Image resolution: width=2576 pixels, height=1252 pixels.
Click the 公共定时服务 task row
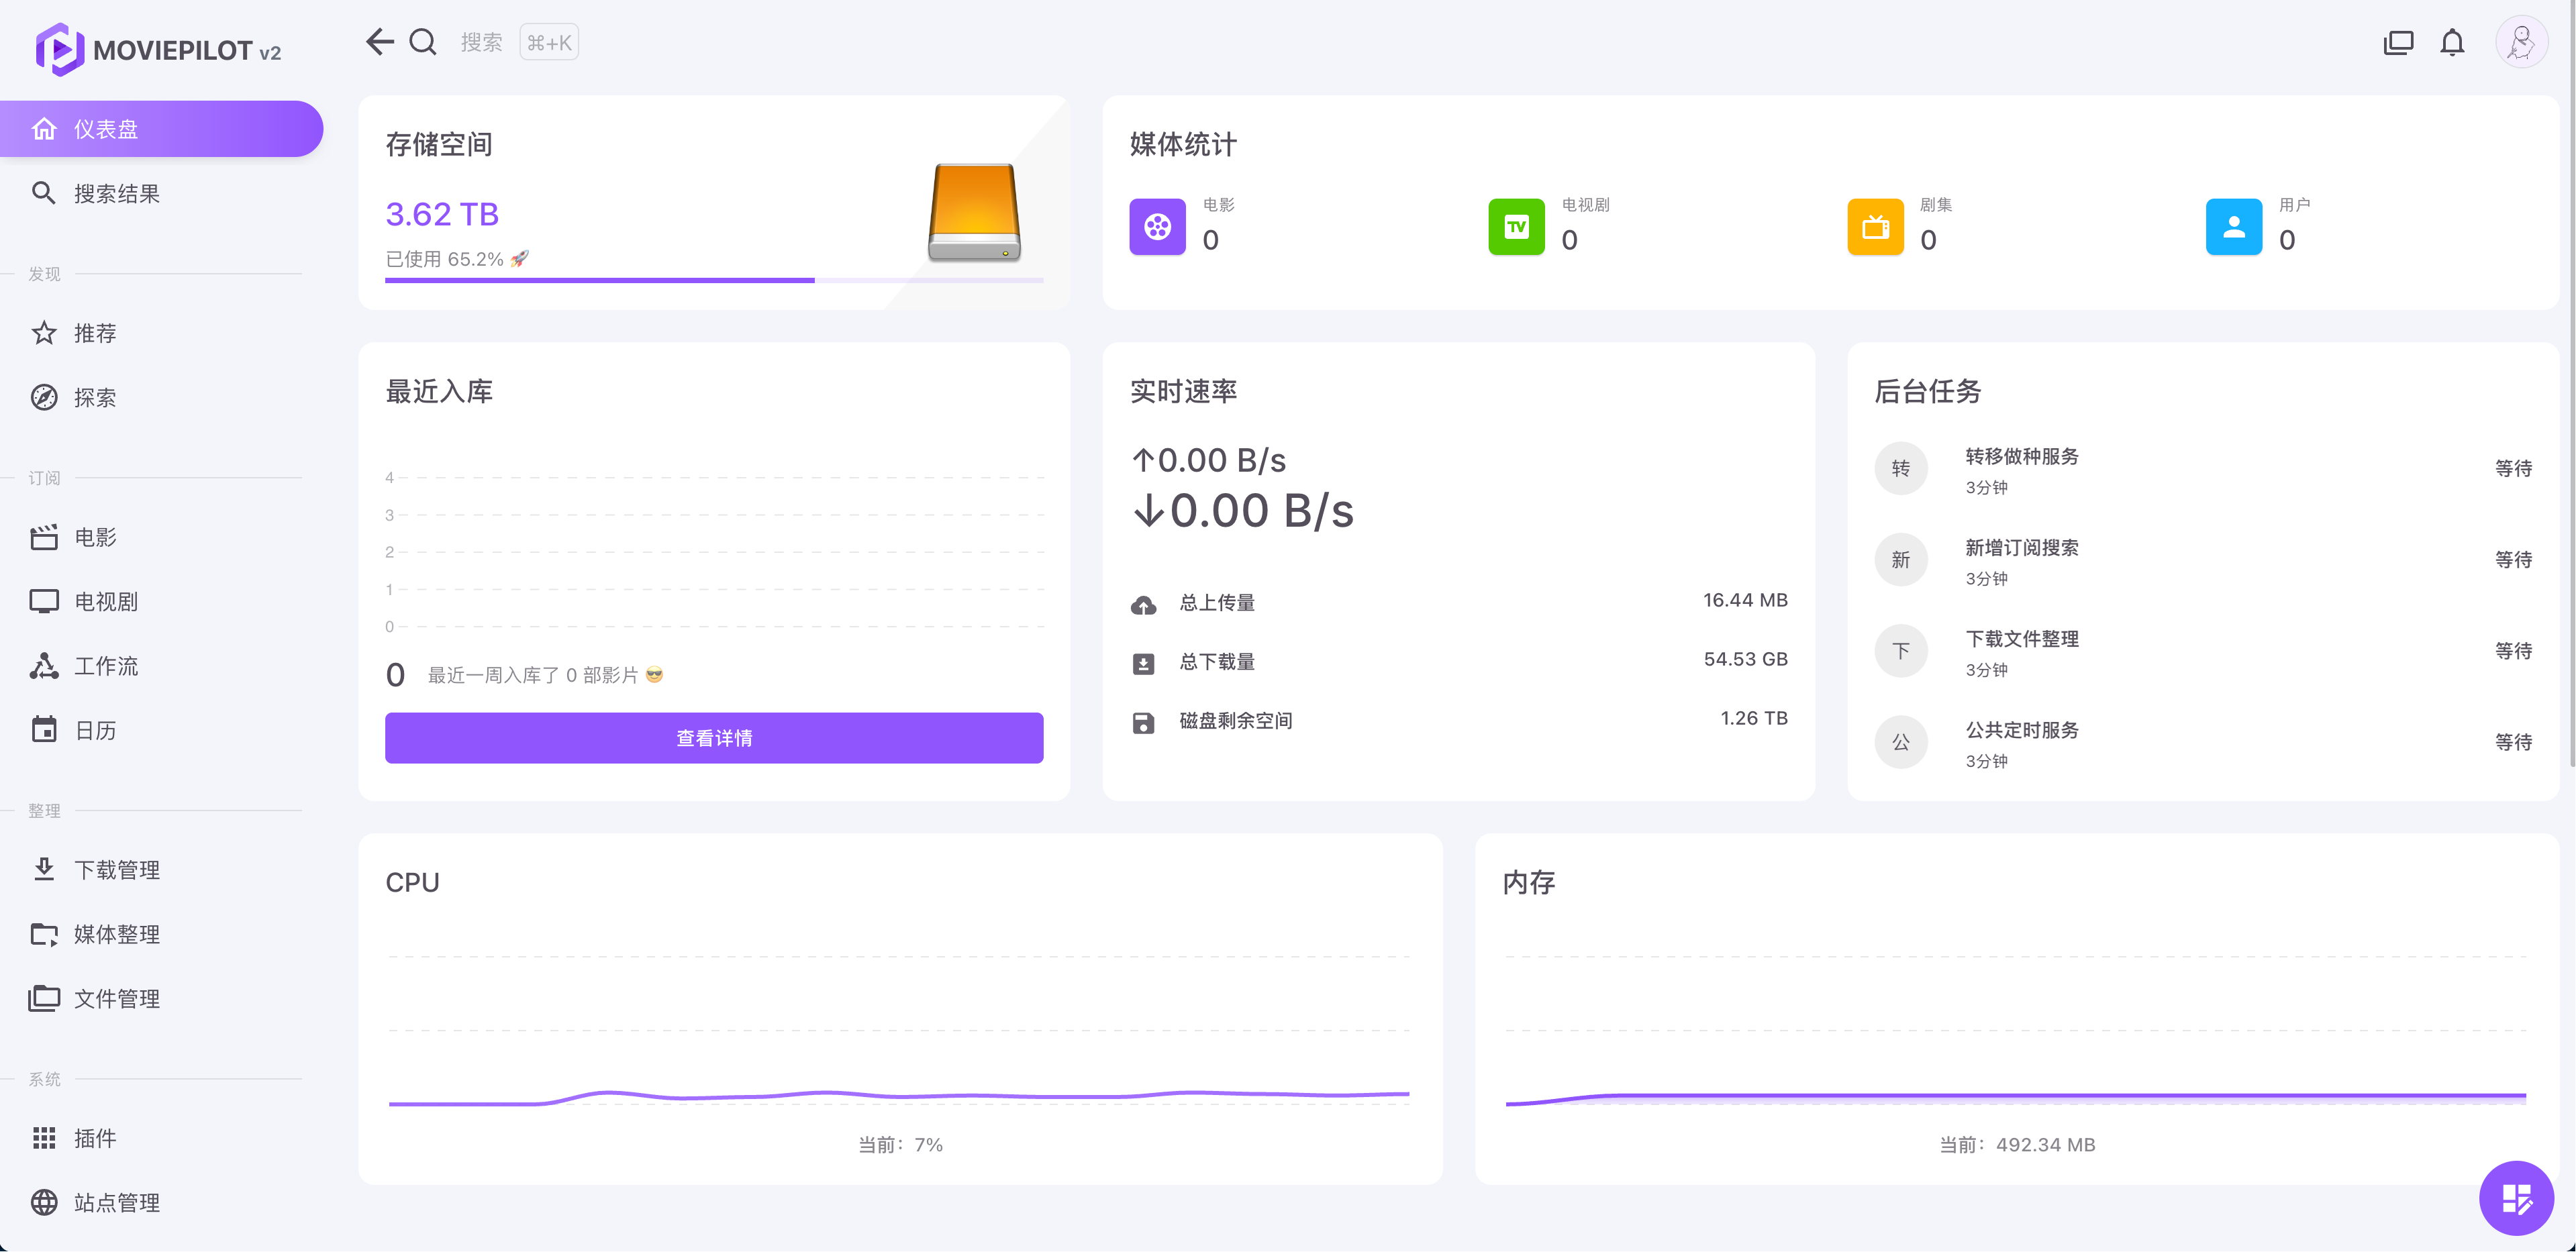2203,742
